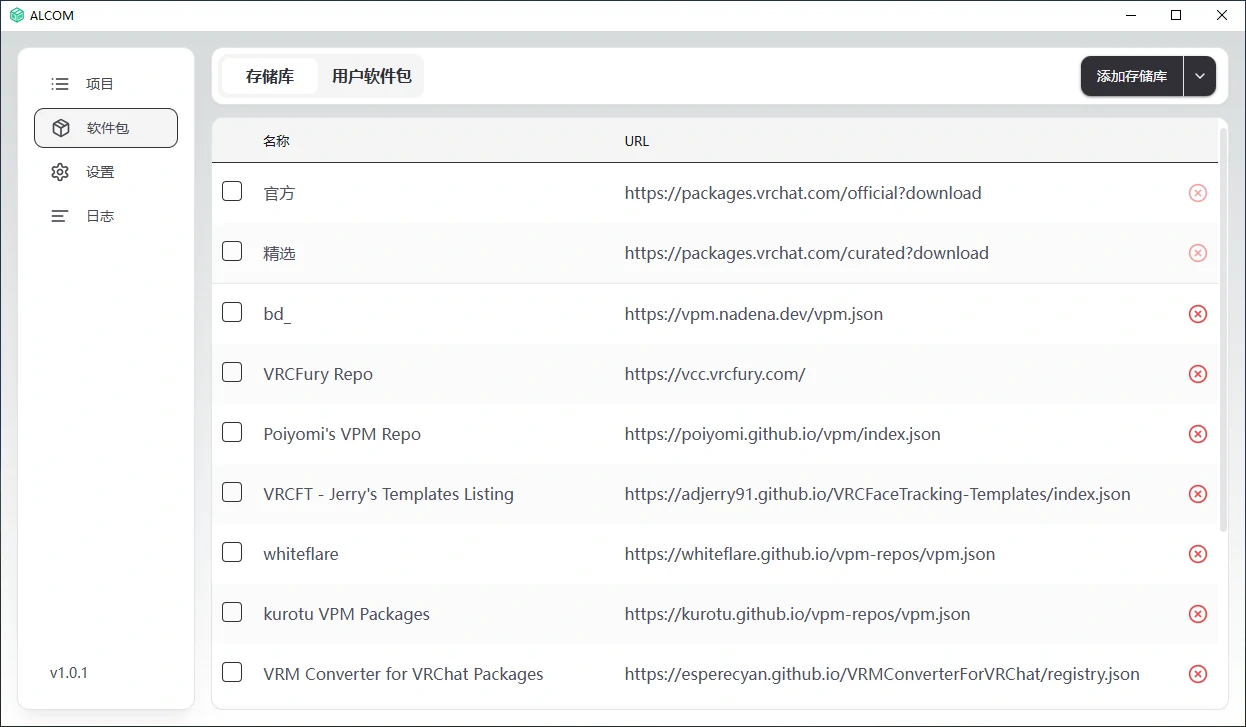
Task: Tick the whiteflare repository checkbox
Action: click(232, 553)
